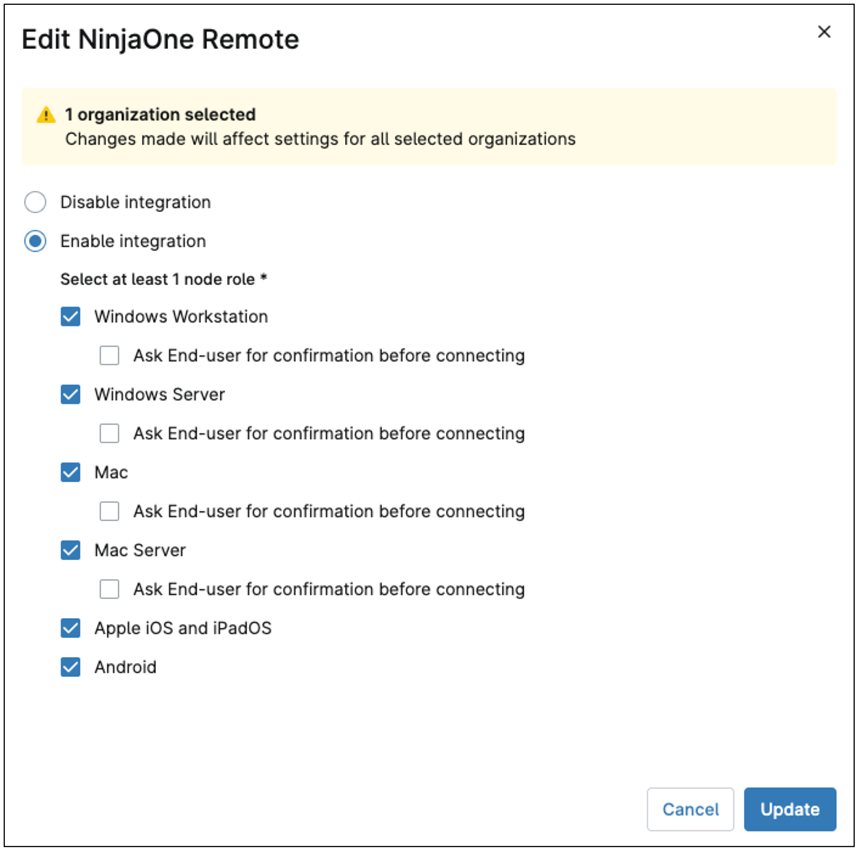856x852 pixels.
Task: Enable end-user confirmation for Windows Workstation
Action: pos(109,355)
